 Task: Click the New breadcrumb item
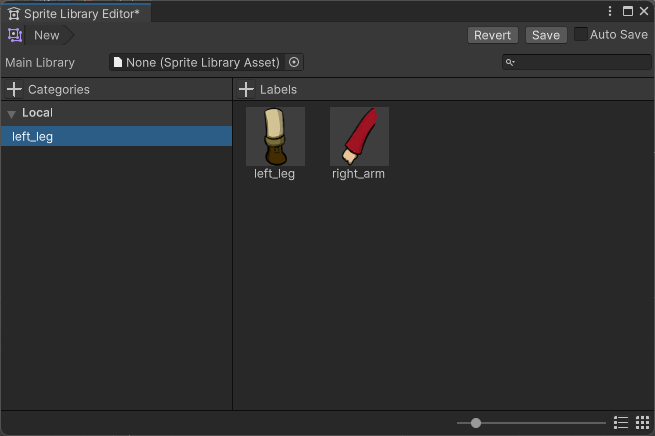point(46,35)
